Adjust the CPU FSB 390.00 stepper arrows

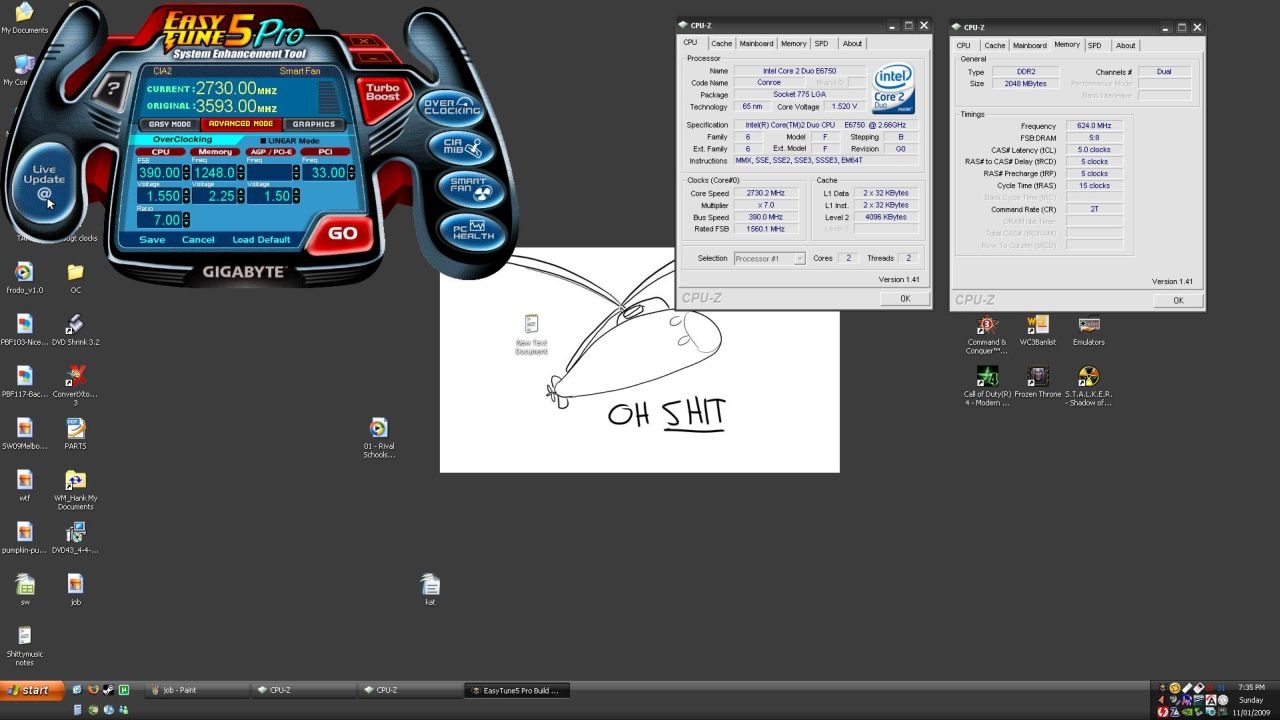point(186,173)
